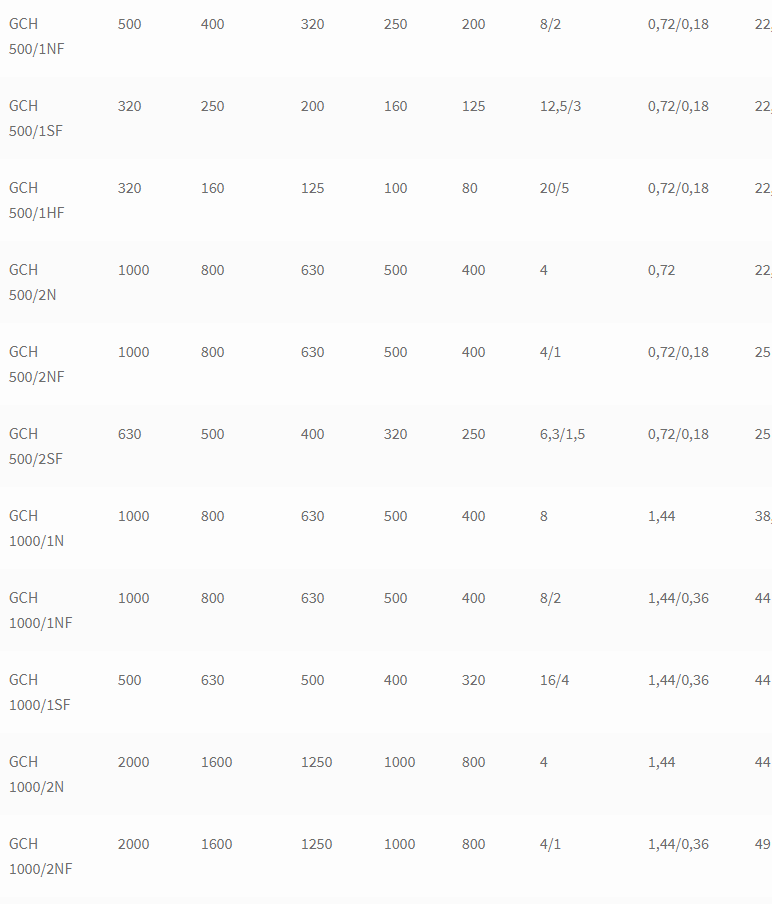Select the GCH 1000/1NF model cell

[x=40, y=610]
